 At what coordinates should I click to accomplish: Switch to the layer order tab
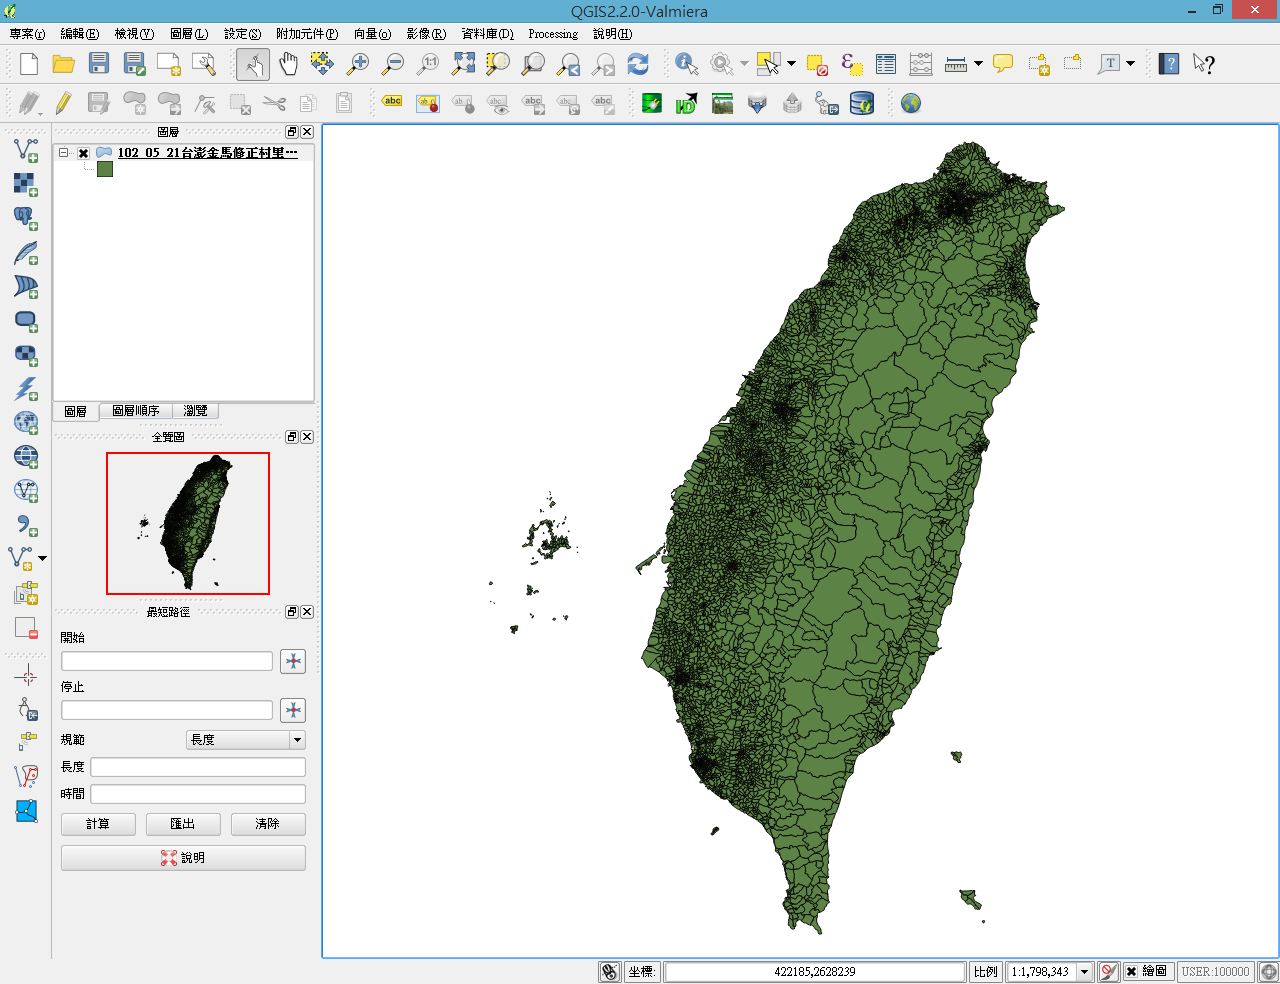136,411
